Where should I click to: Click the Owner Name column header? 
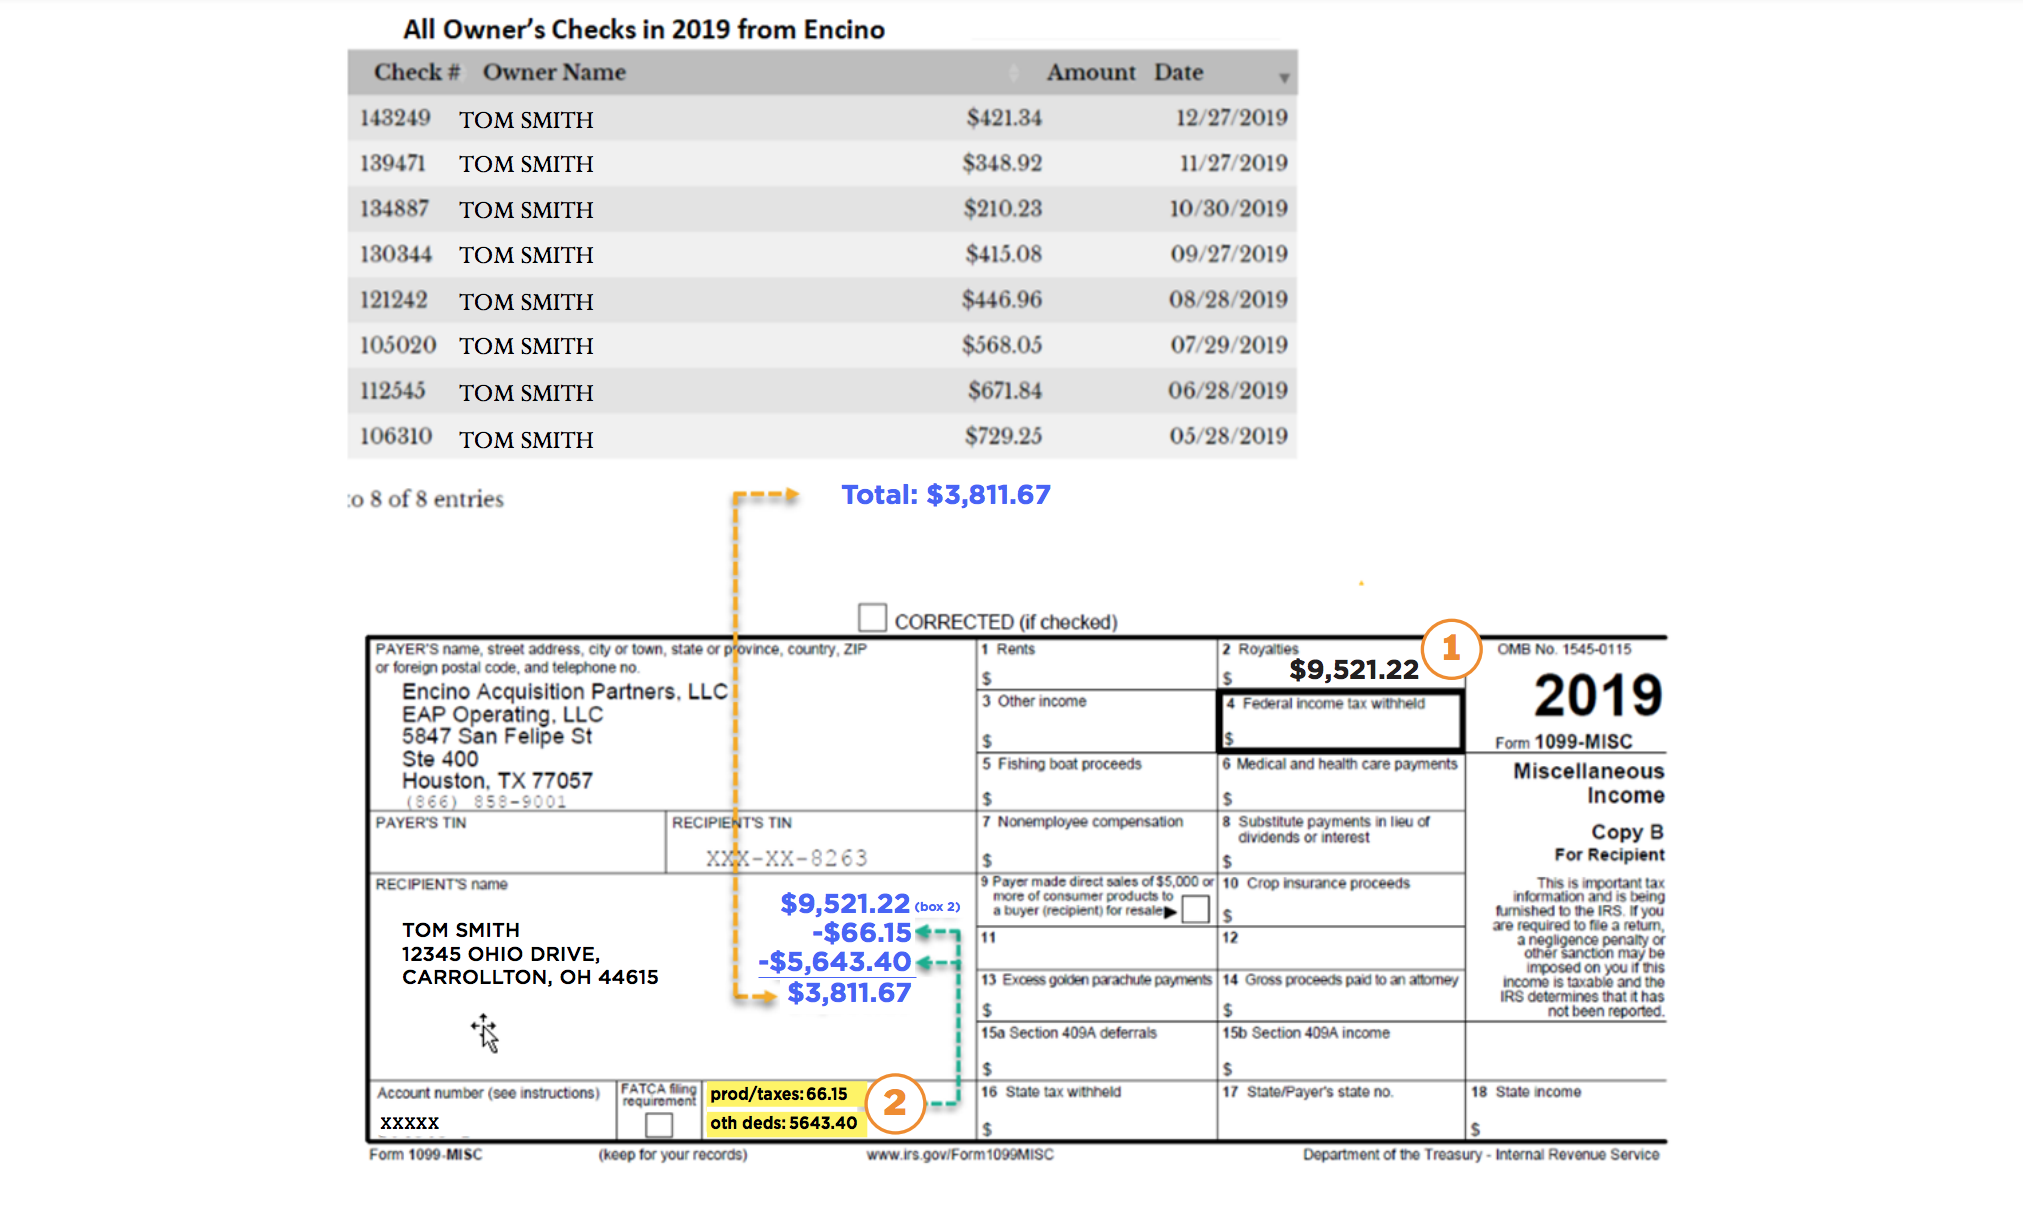click(x=554, y=73)
